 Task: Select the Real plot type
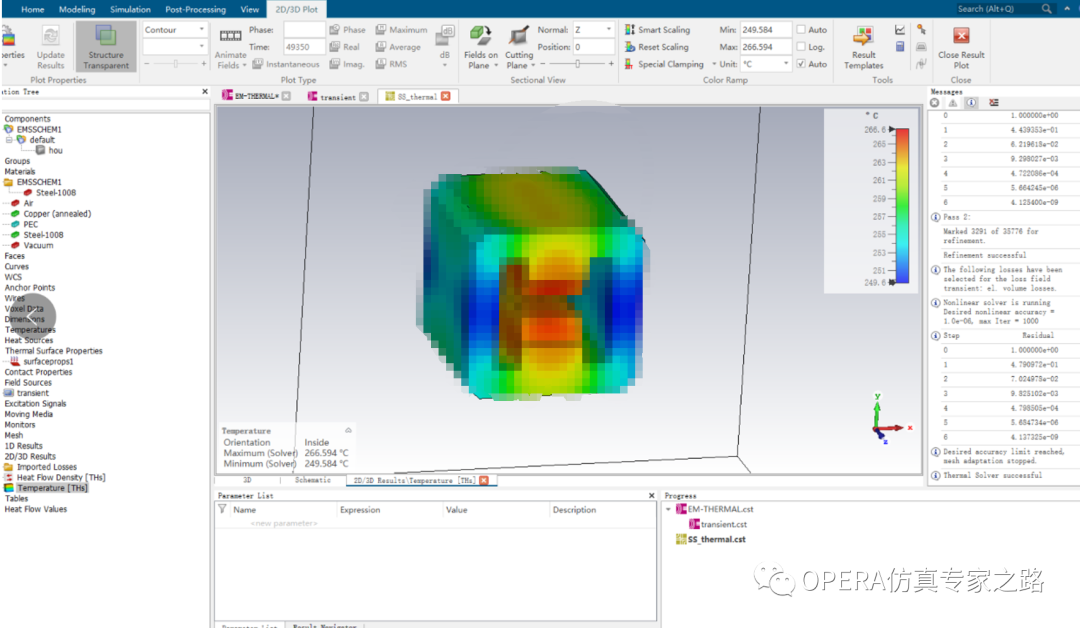coord(345,47)
